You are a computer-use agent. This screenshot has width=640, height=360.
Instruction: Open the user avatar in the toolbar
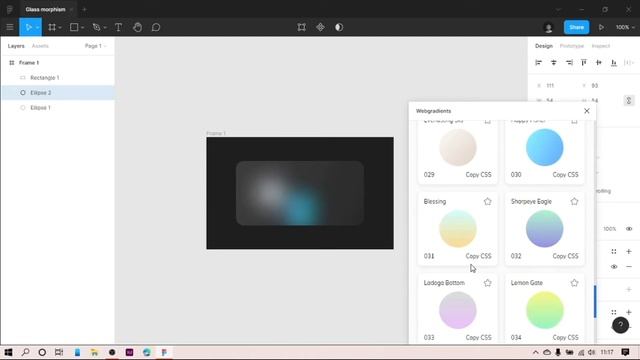549,27
